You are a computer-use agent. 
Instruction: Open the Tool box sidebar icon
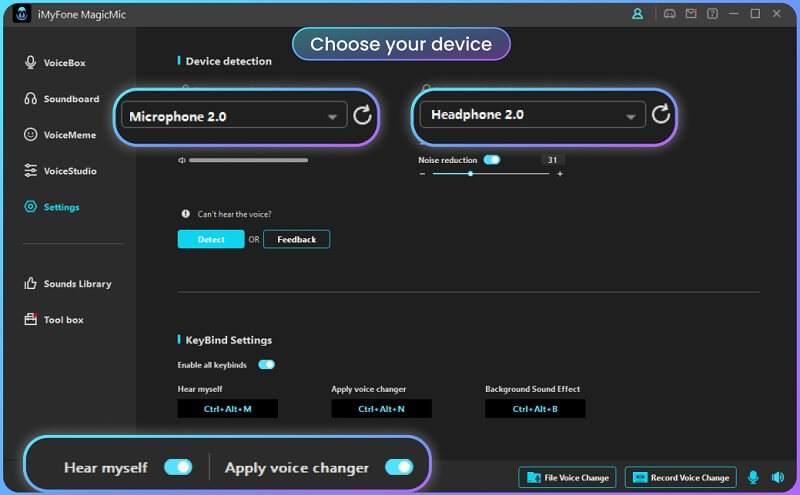tap(31, 319)
